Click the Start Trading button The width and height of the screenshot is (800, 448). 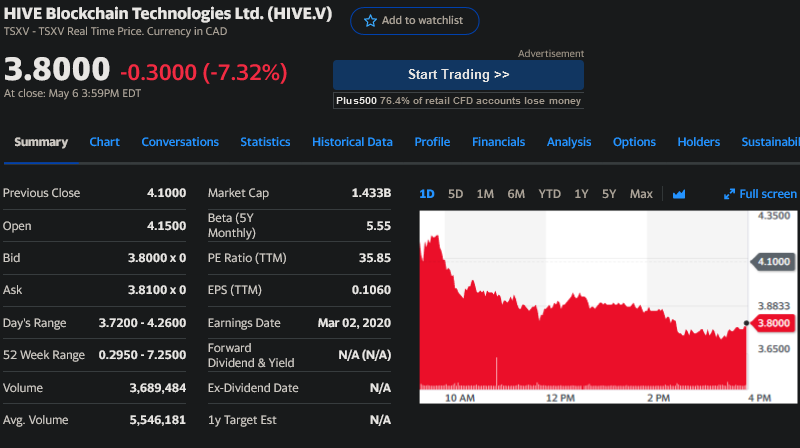[458, 75]
